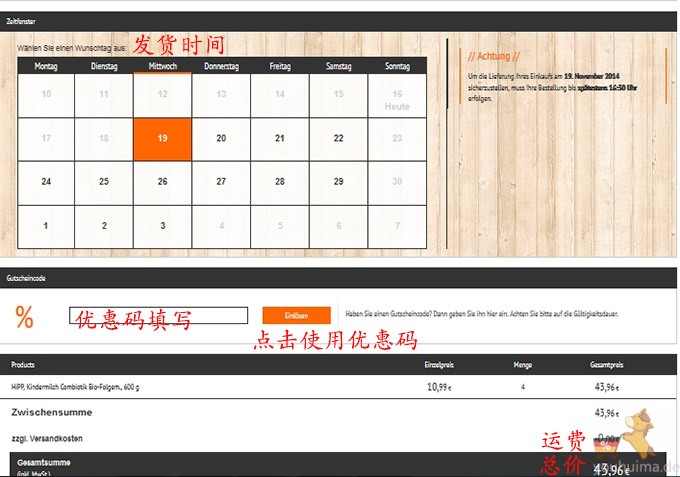Select Saturday the 22nd in calendar
This screenshot has height=477, width=680.
[338, 139]
